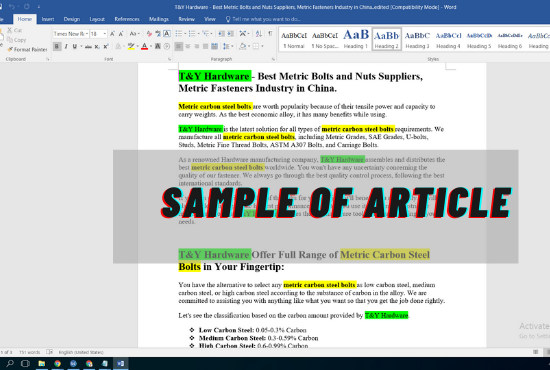Switch to the Insert tab
This screenshot has height=370, width=550.
[x=48, y=19]
